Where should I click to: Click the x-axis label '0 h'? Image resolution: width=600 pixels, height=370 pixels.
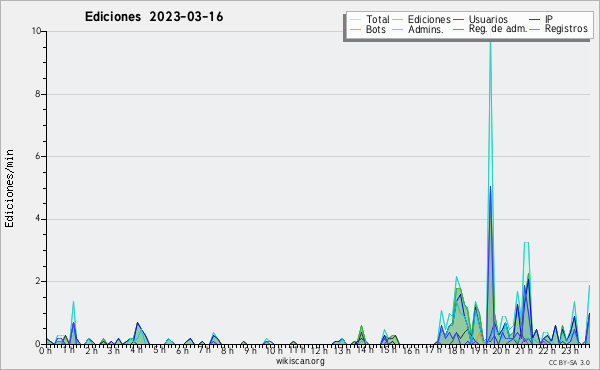click(x=45, y=351)
